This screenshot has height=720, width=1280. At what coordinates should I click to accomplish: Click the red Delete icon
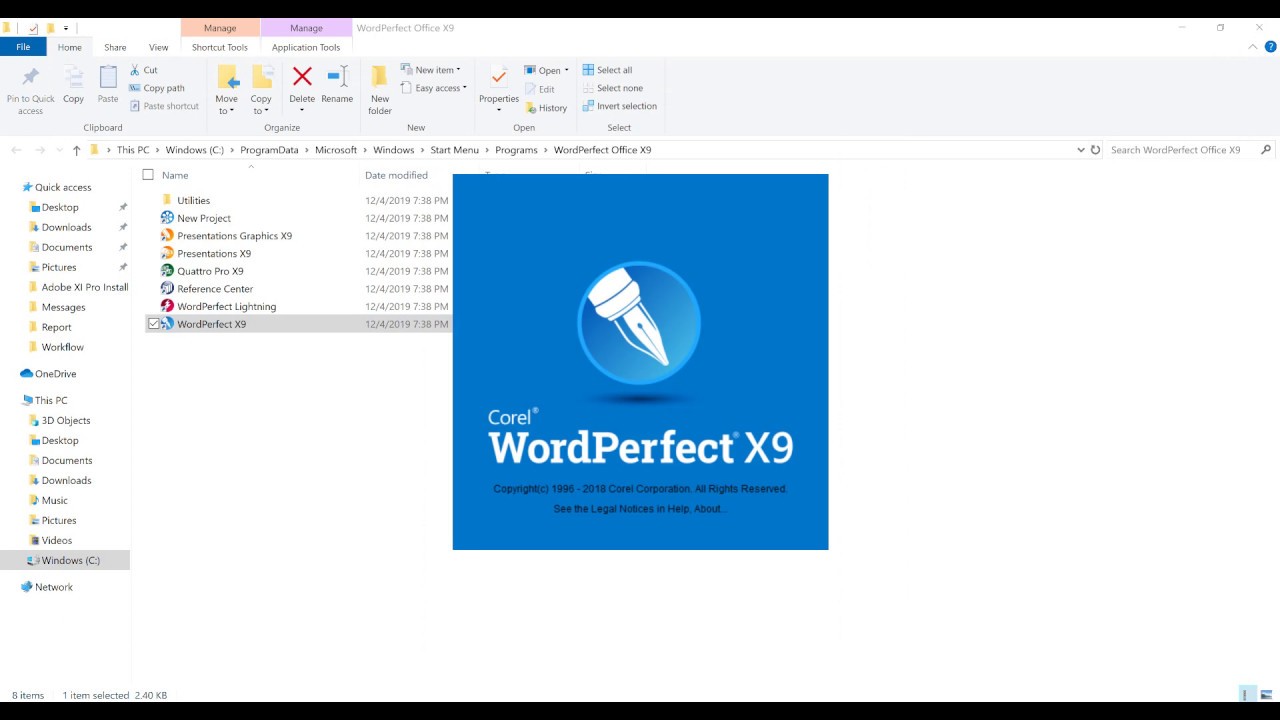[302, 77]
